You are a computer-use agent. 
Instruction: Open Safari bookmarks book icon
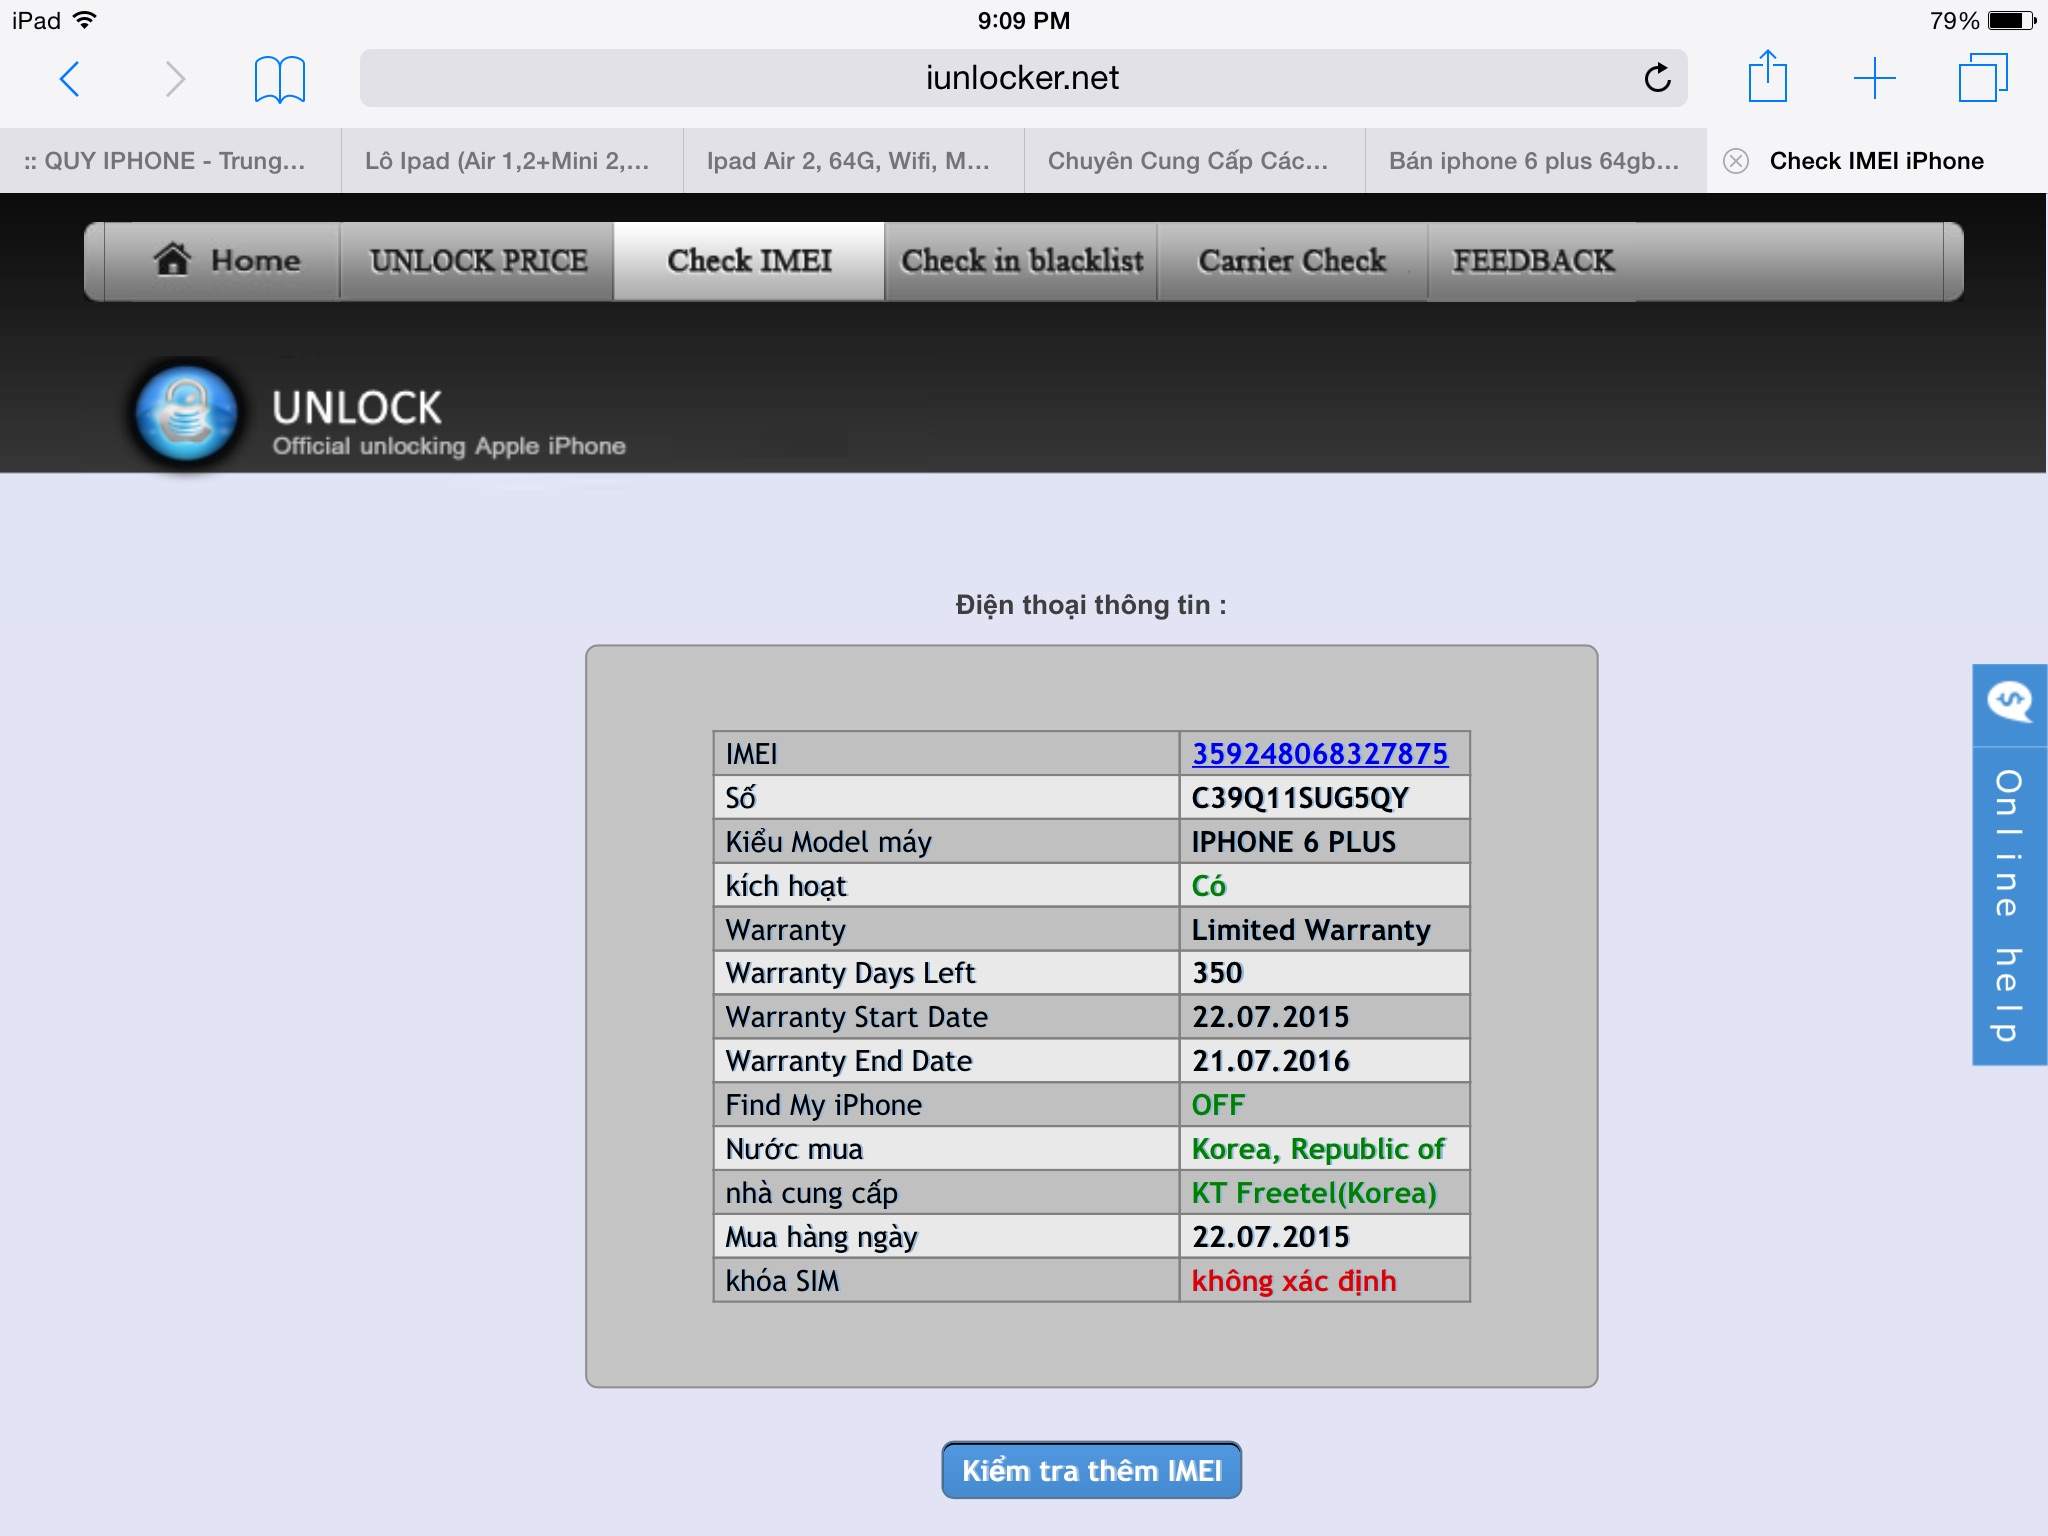[279, 79]
